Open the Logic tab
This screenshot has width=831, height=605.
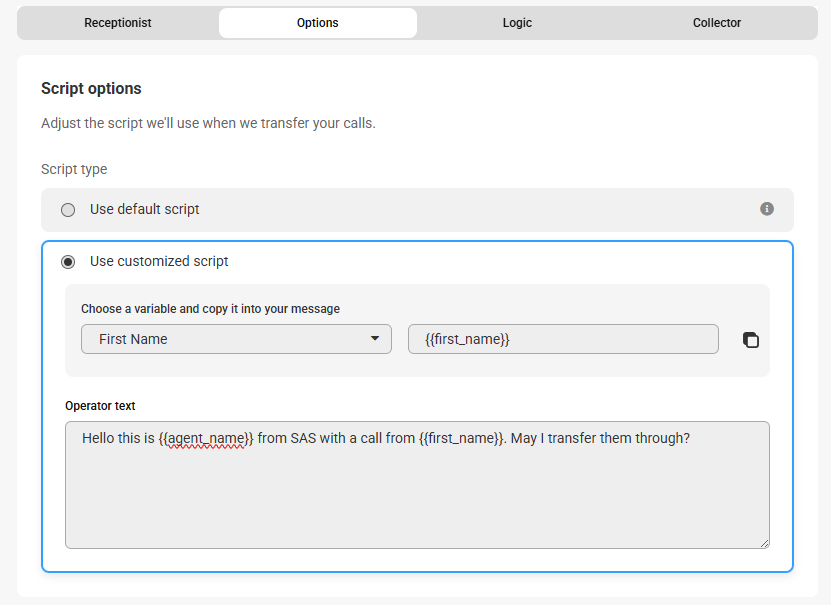point(517,23)
